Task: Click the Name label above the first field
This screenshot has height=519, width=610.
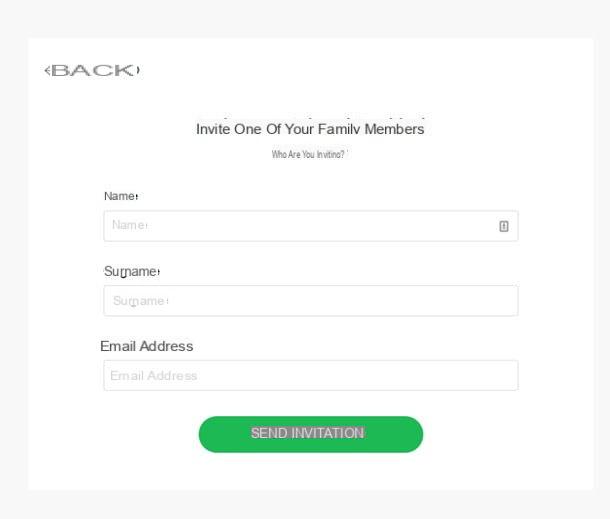Action: coord(121,196)
